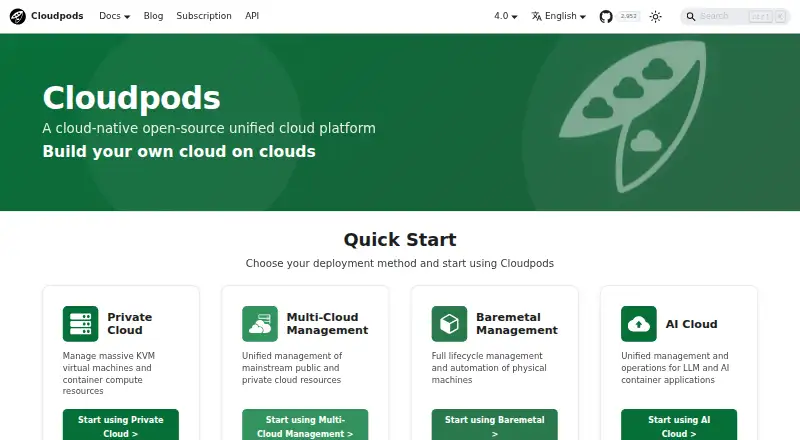800x440 pixels.
Task: Click 'Manage massive KVM virtual machines' description
Action: (109, 374)
